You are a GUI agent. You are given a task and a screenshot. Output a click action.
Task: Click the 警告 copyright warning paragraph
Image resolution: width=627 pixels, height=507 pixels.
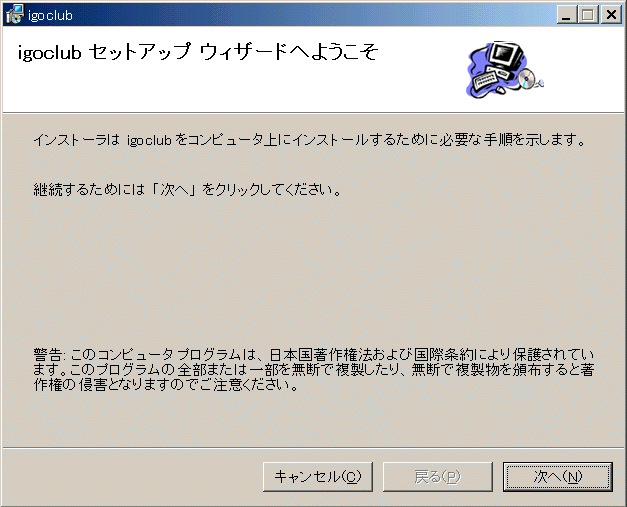pos(314,369)
